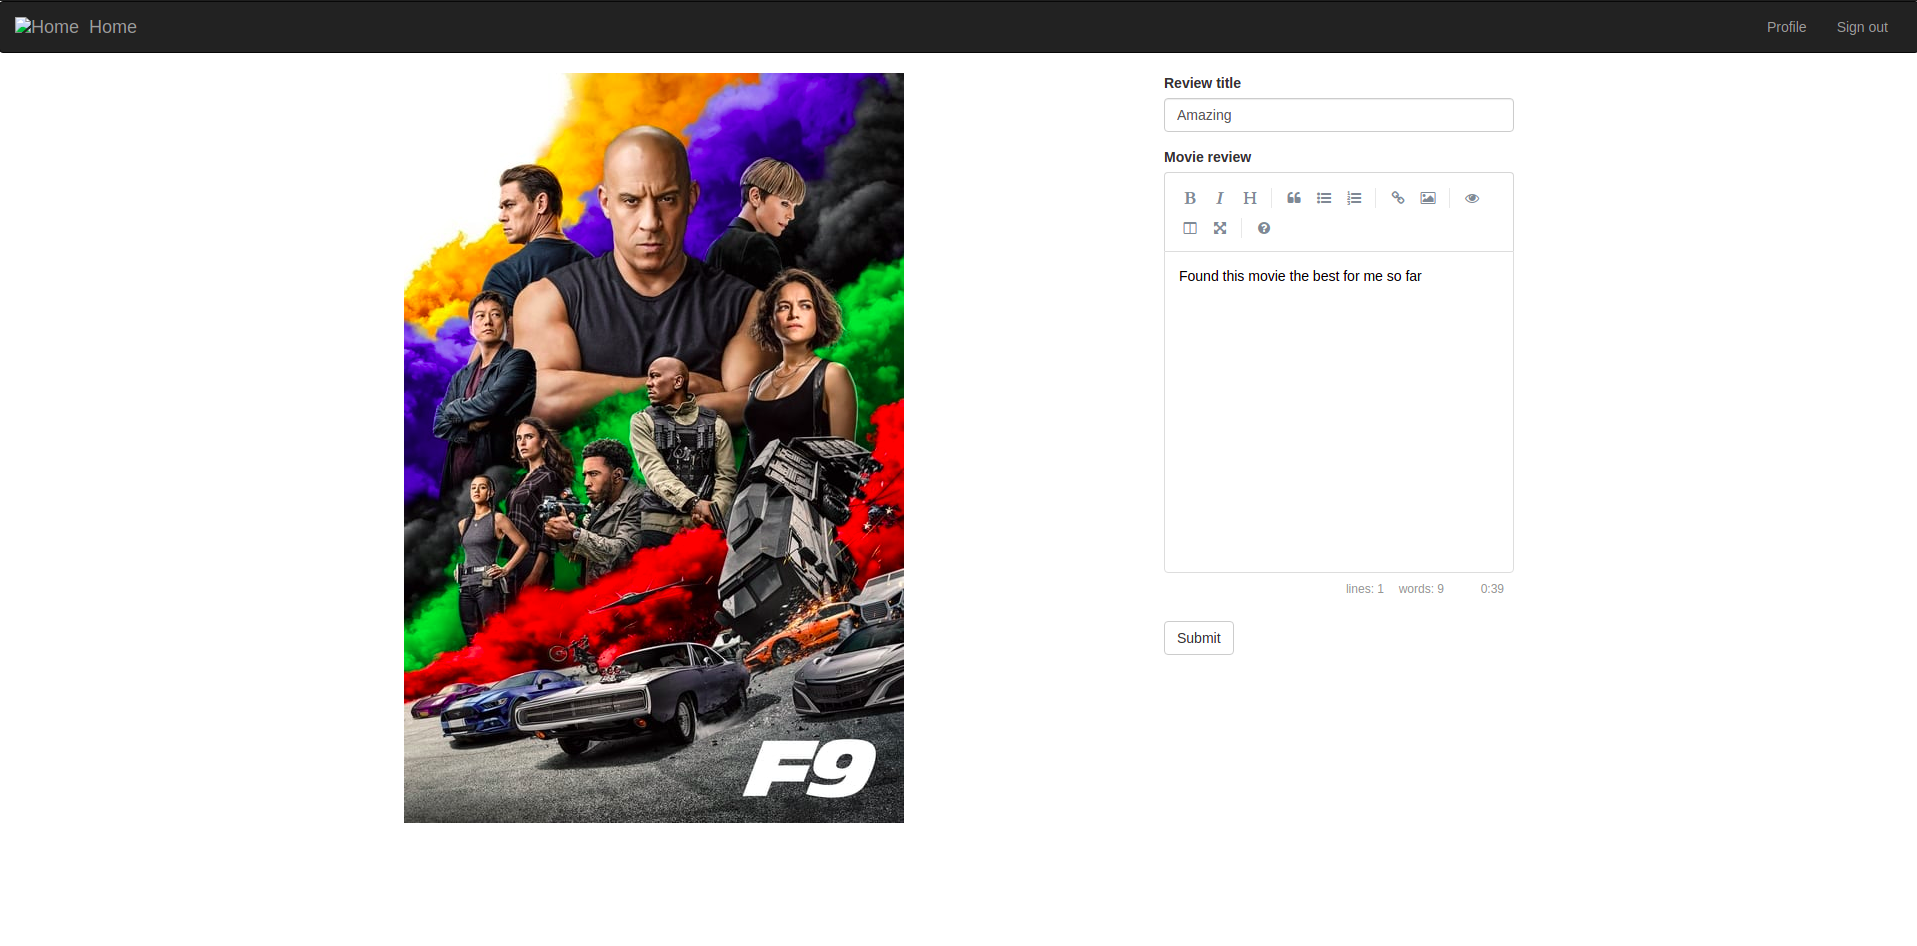Click the 'Review title' label
1917x946 pixels.
[x=1202, y=83]
